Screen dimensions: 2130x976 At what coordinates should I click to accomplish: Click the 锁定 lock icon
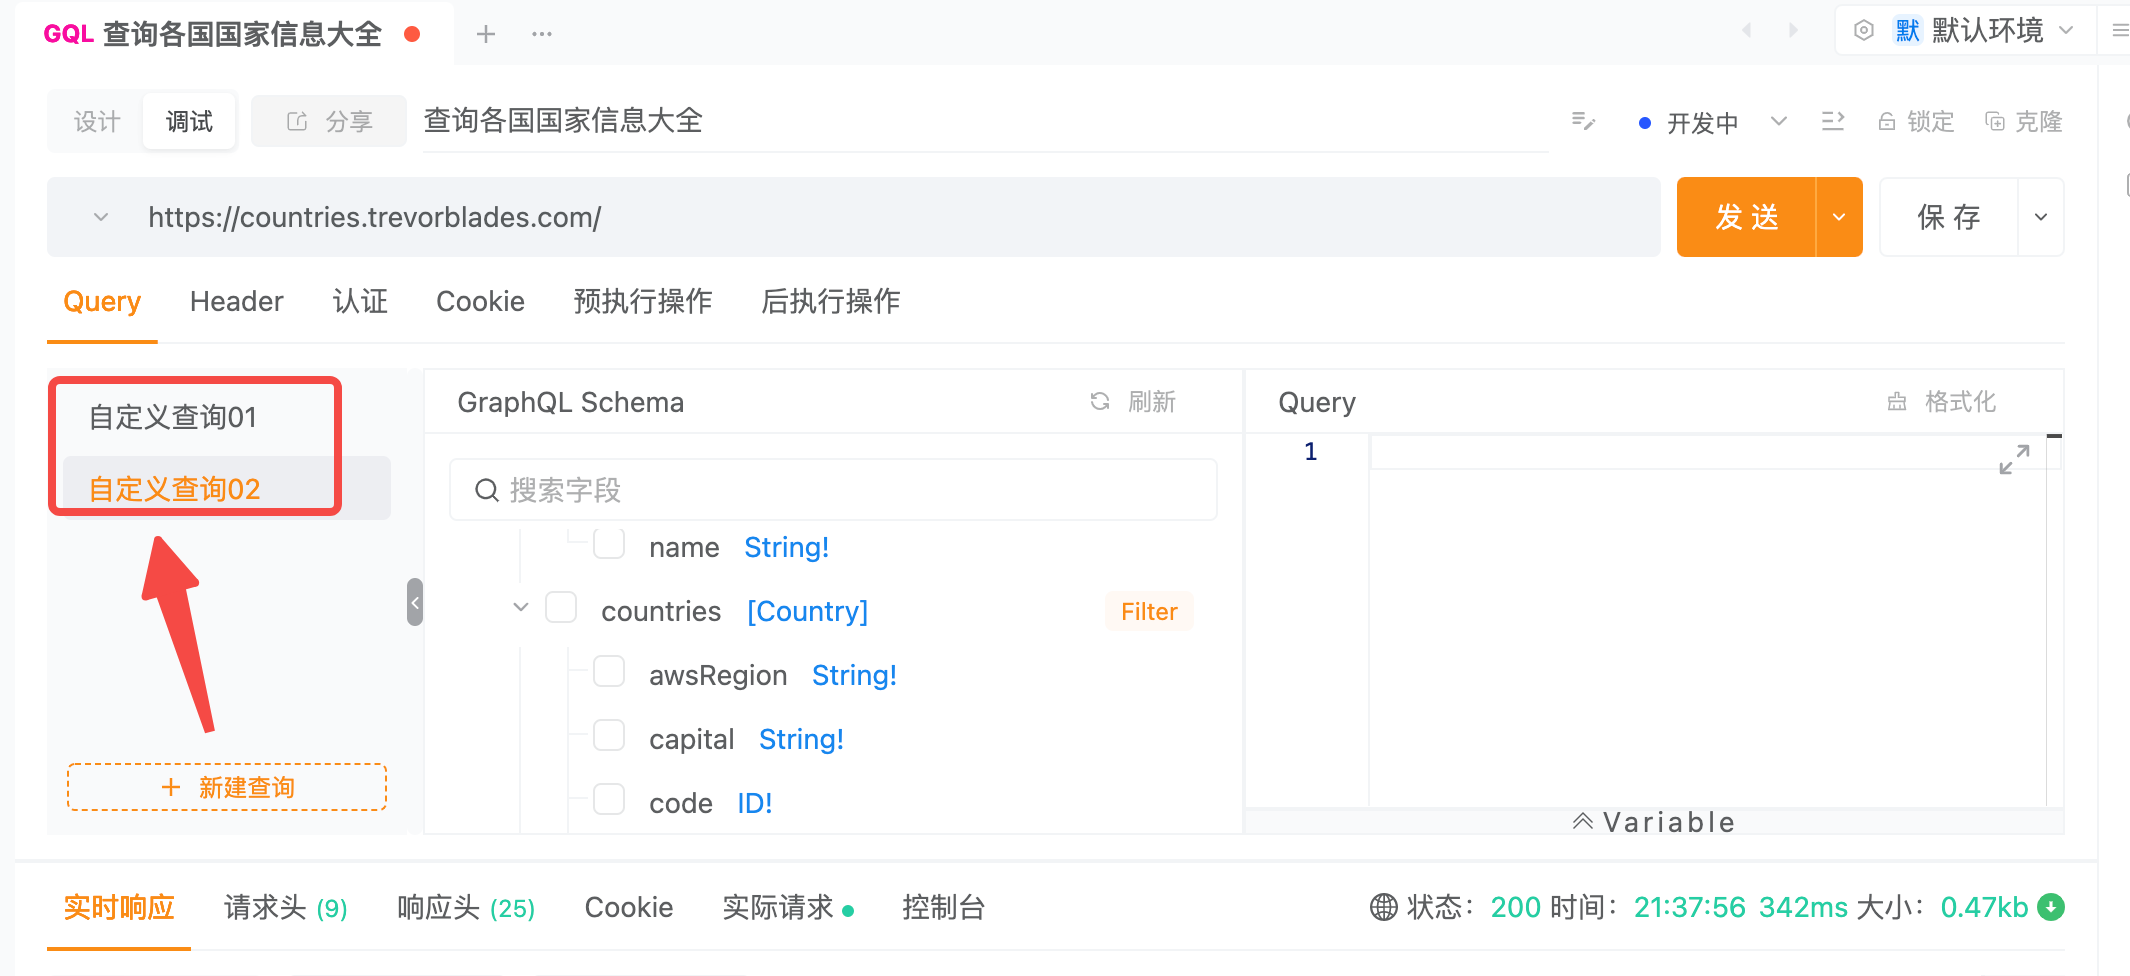click(1888, 120)
